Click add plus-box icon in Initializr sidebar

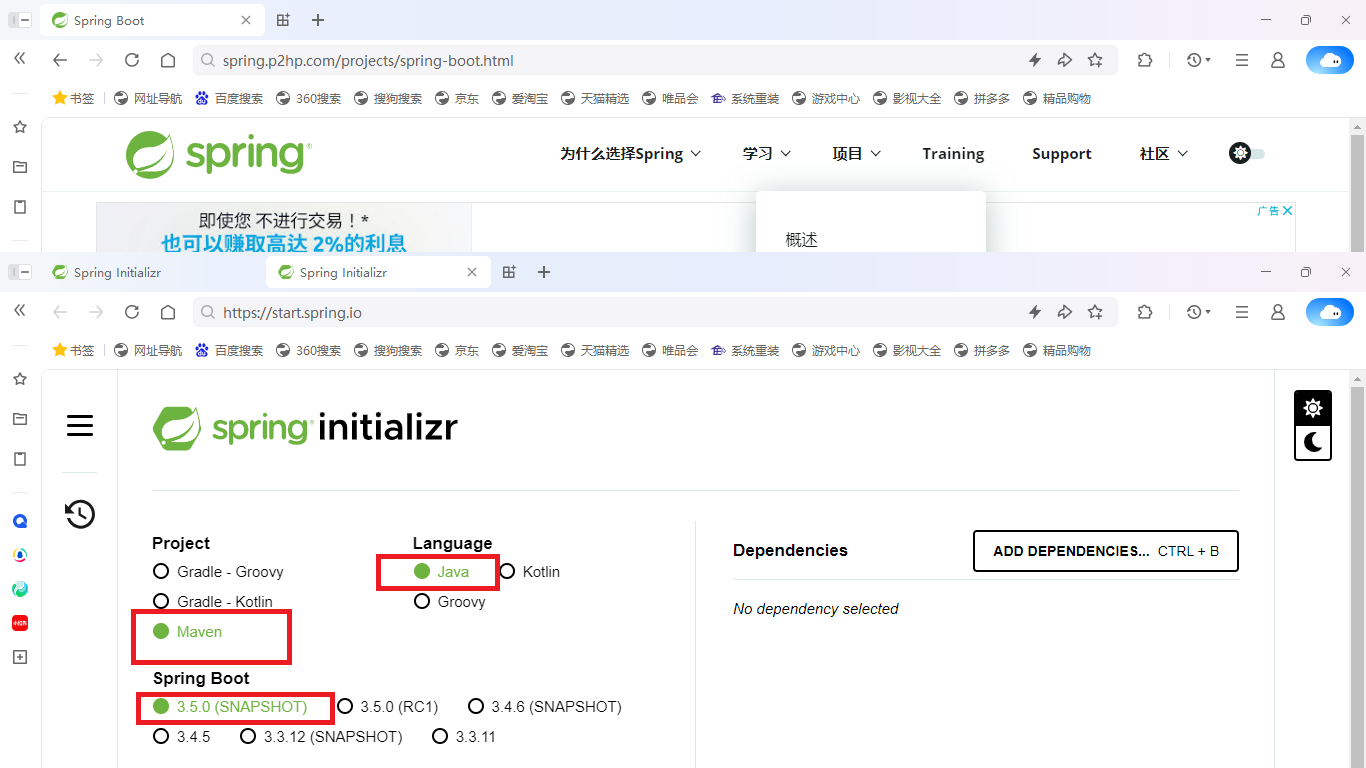[20, 657]
